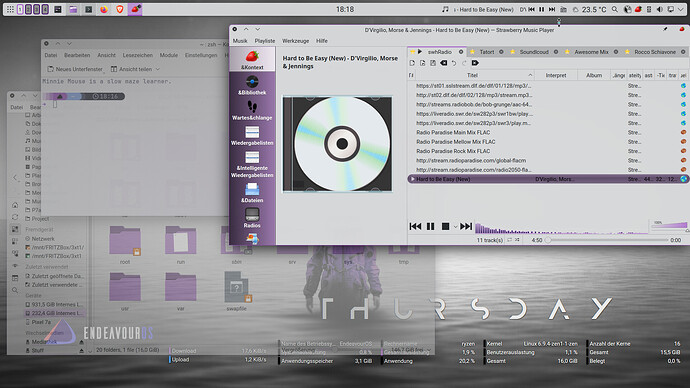Open the Radios sidebar section
Image resolution: width=690 pixels, height=388 pixels.
(252, 218)
